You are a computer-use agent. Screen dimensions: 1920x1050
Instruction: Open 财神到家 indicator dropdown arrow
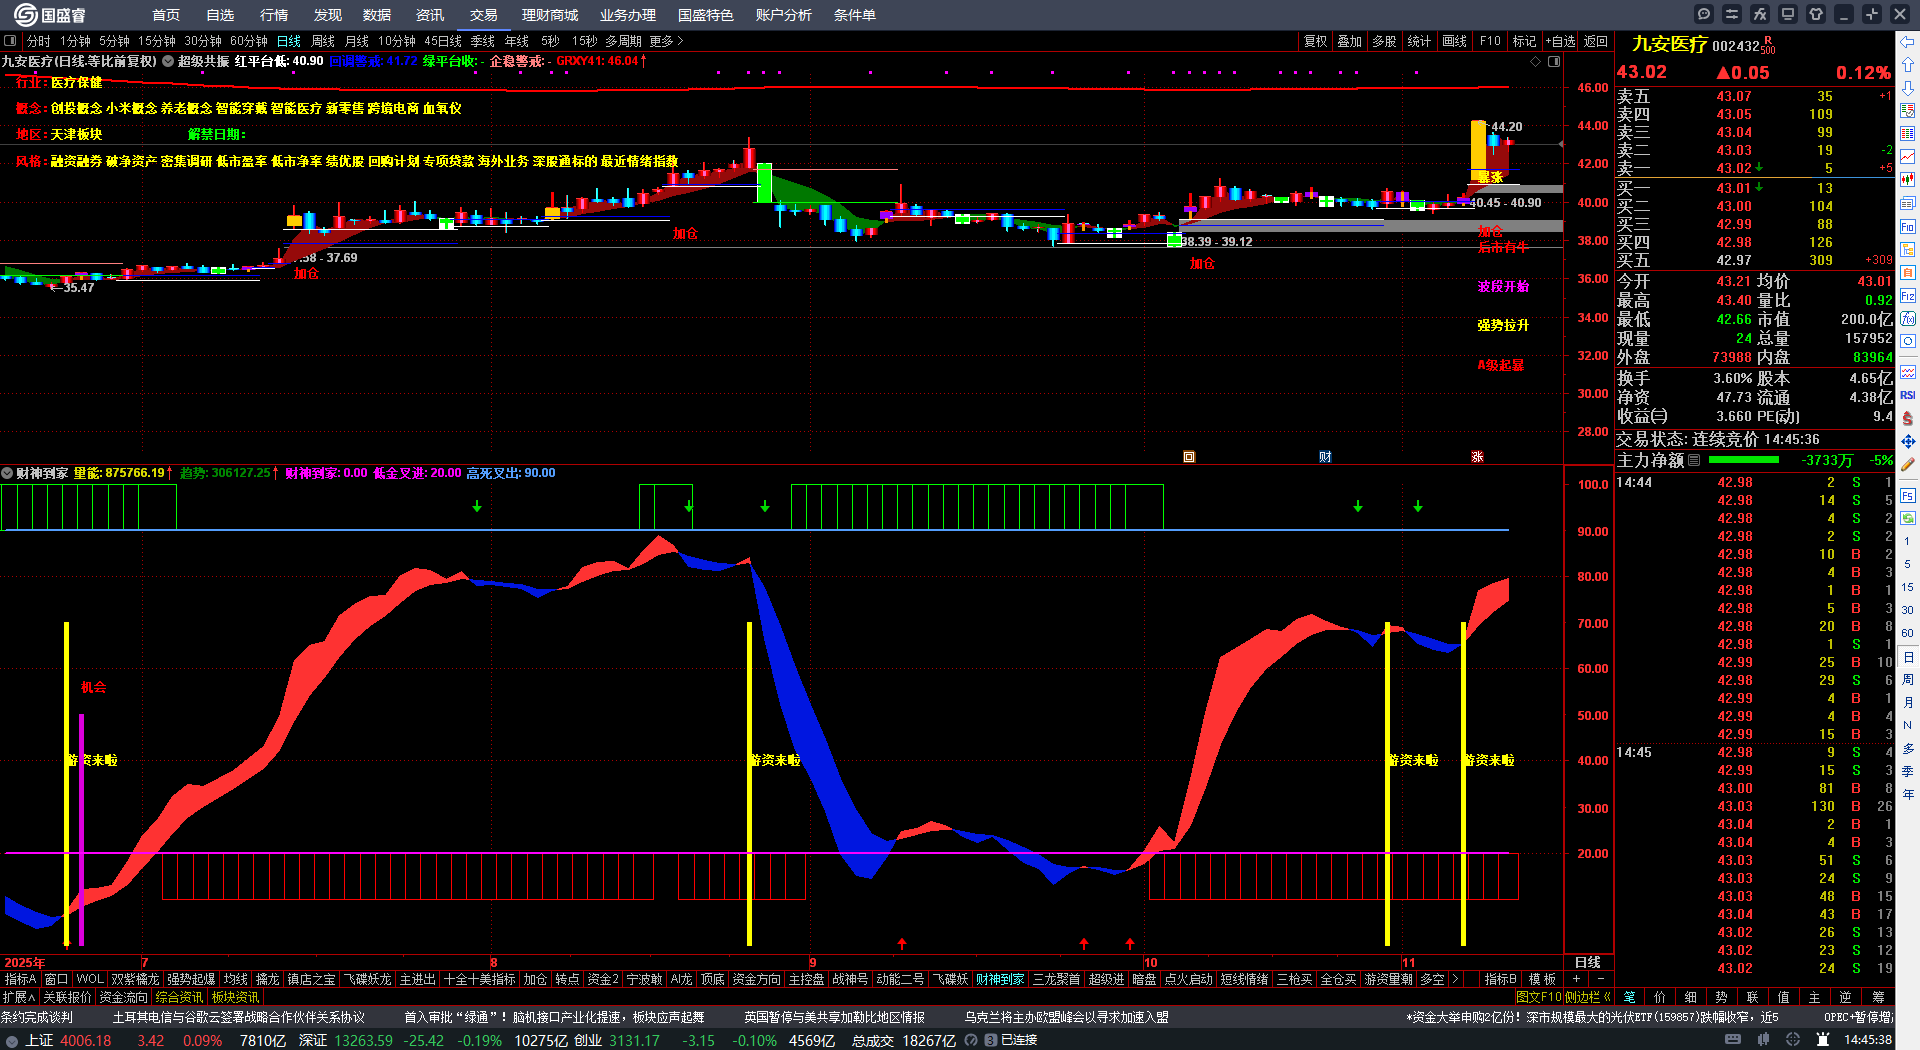pyautogui.click(x=7, y=473)
